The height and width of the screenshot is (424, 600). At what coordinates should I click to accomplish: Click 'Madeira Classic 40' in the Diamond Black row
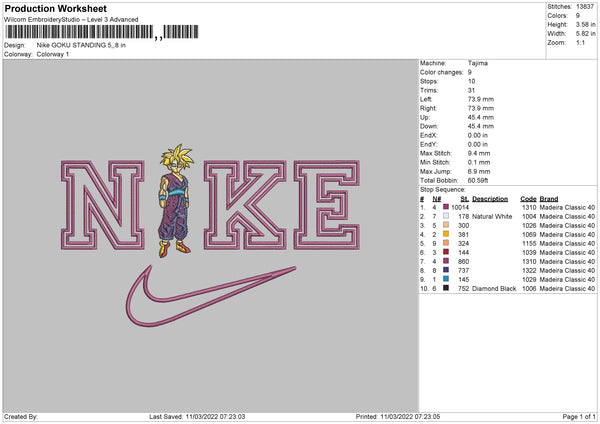(x=567, y=289)
